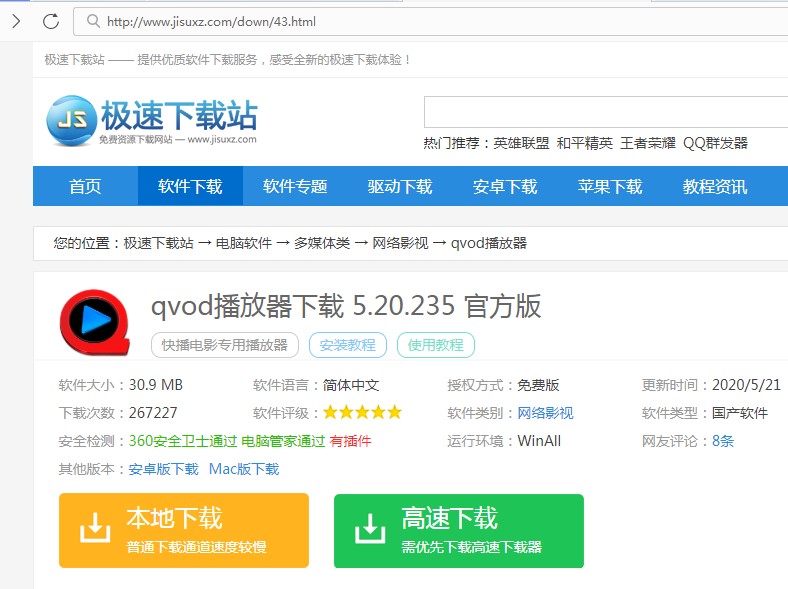Click the 极速下载站 site logo

[x=151, y=122]
